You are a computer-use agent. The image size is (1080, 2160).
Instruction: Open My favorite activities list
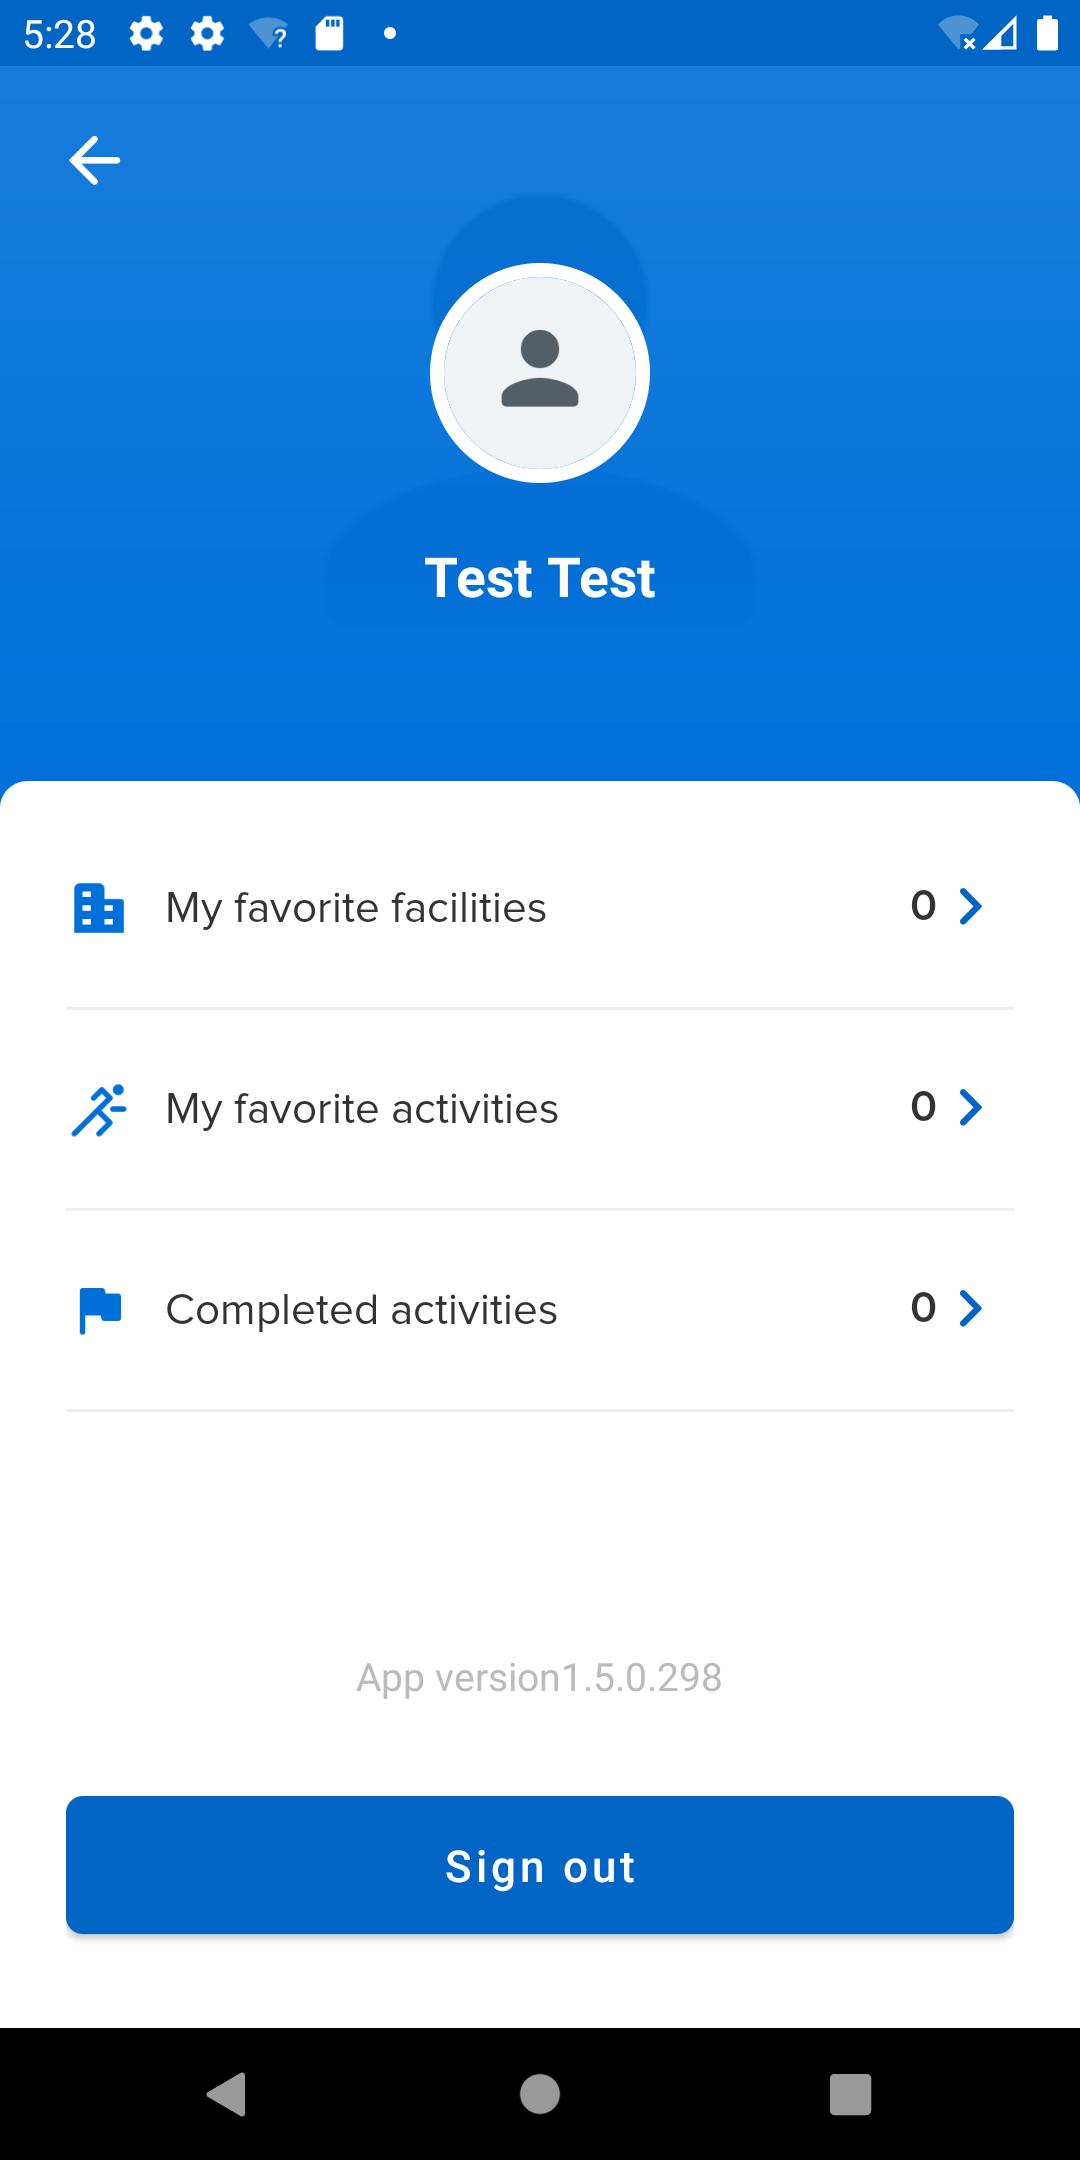540,1109
